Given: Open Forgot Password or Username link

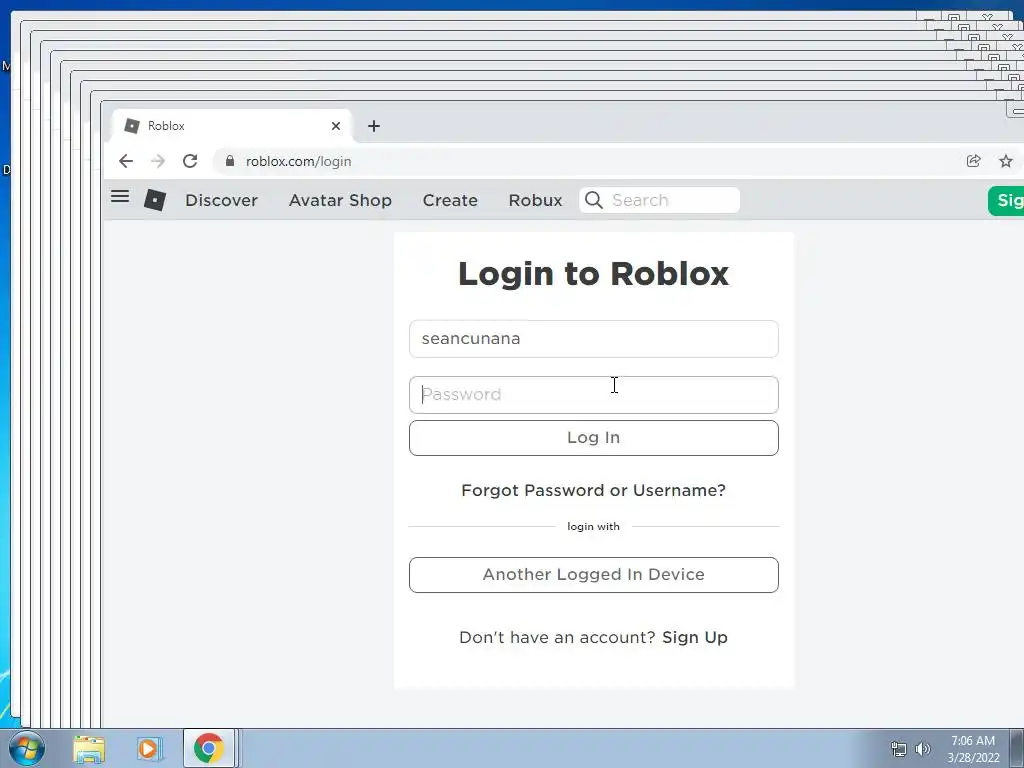Looking at the screenshot, I should (x=594, y=490).
